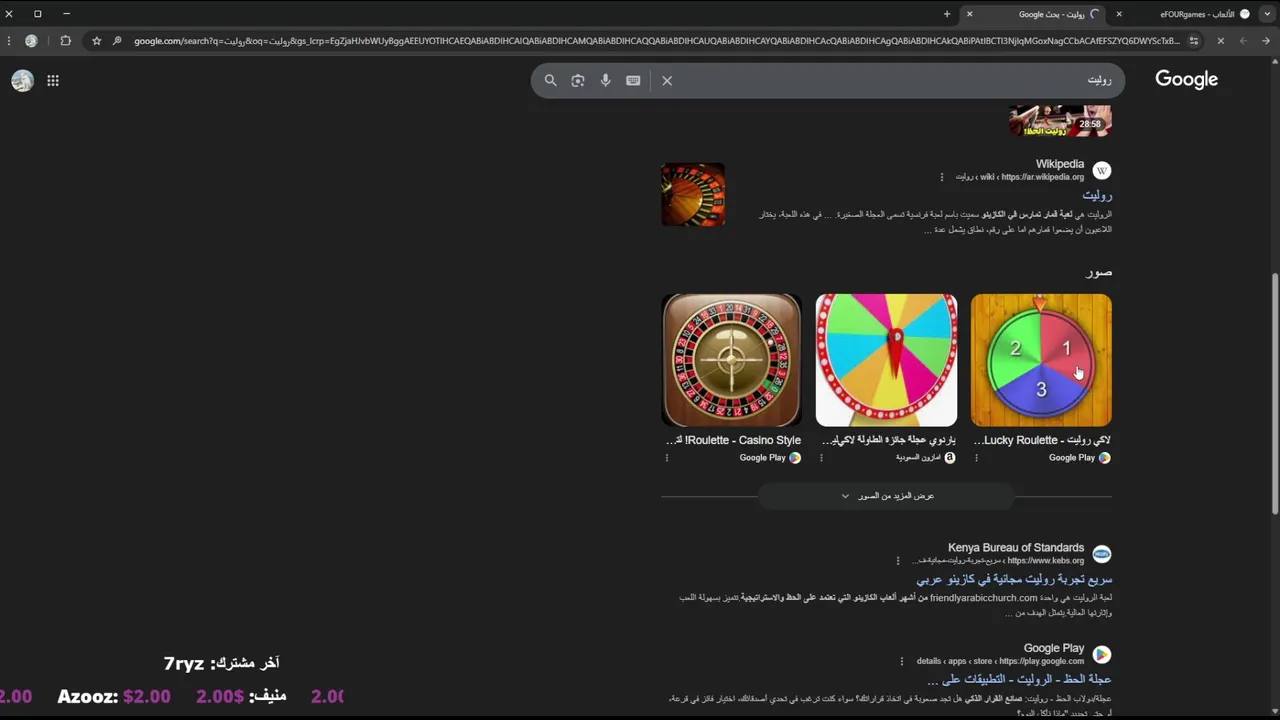The width and height of the screenshot is (1280, 720).
Task: Open more options for kebs.org result
Action: point(897,561)
